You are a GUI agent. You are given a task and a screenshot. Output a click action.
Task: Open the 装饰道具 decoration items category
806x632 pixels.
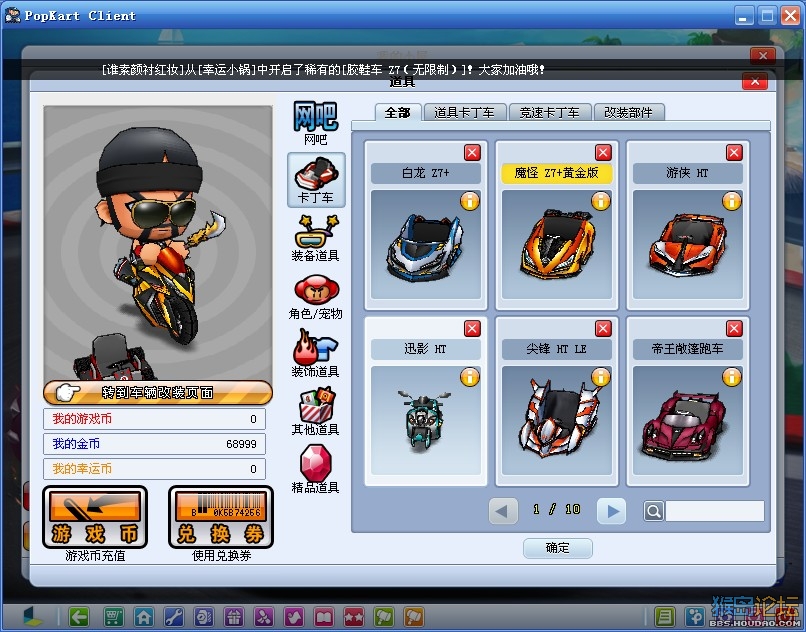coord(315,354)
